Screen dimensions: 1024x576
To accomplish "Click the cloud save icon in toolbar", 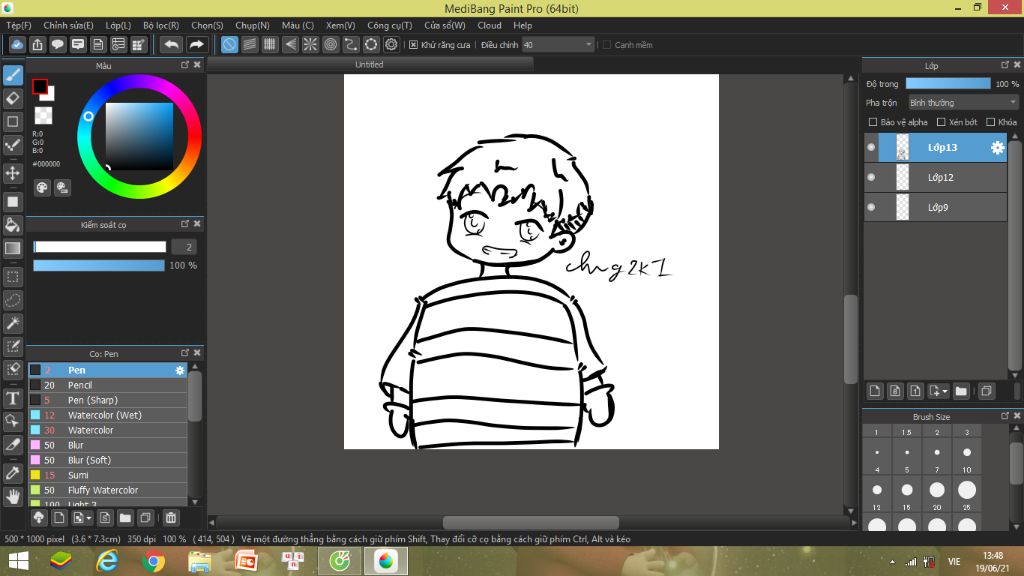I will point(17,44).
